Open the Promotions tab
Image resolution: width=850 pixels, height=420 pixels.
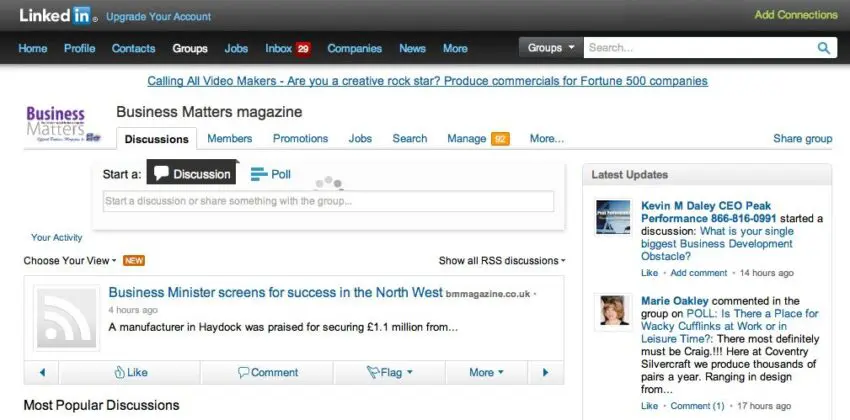point(300,139)
